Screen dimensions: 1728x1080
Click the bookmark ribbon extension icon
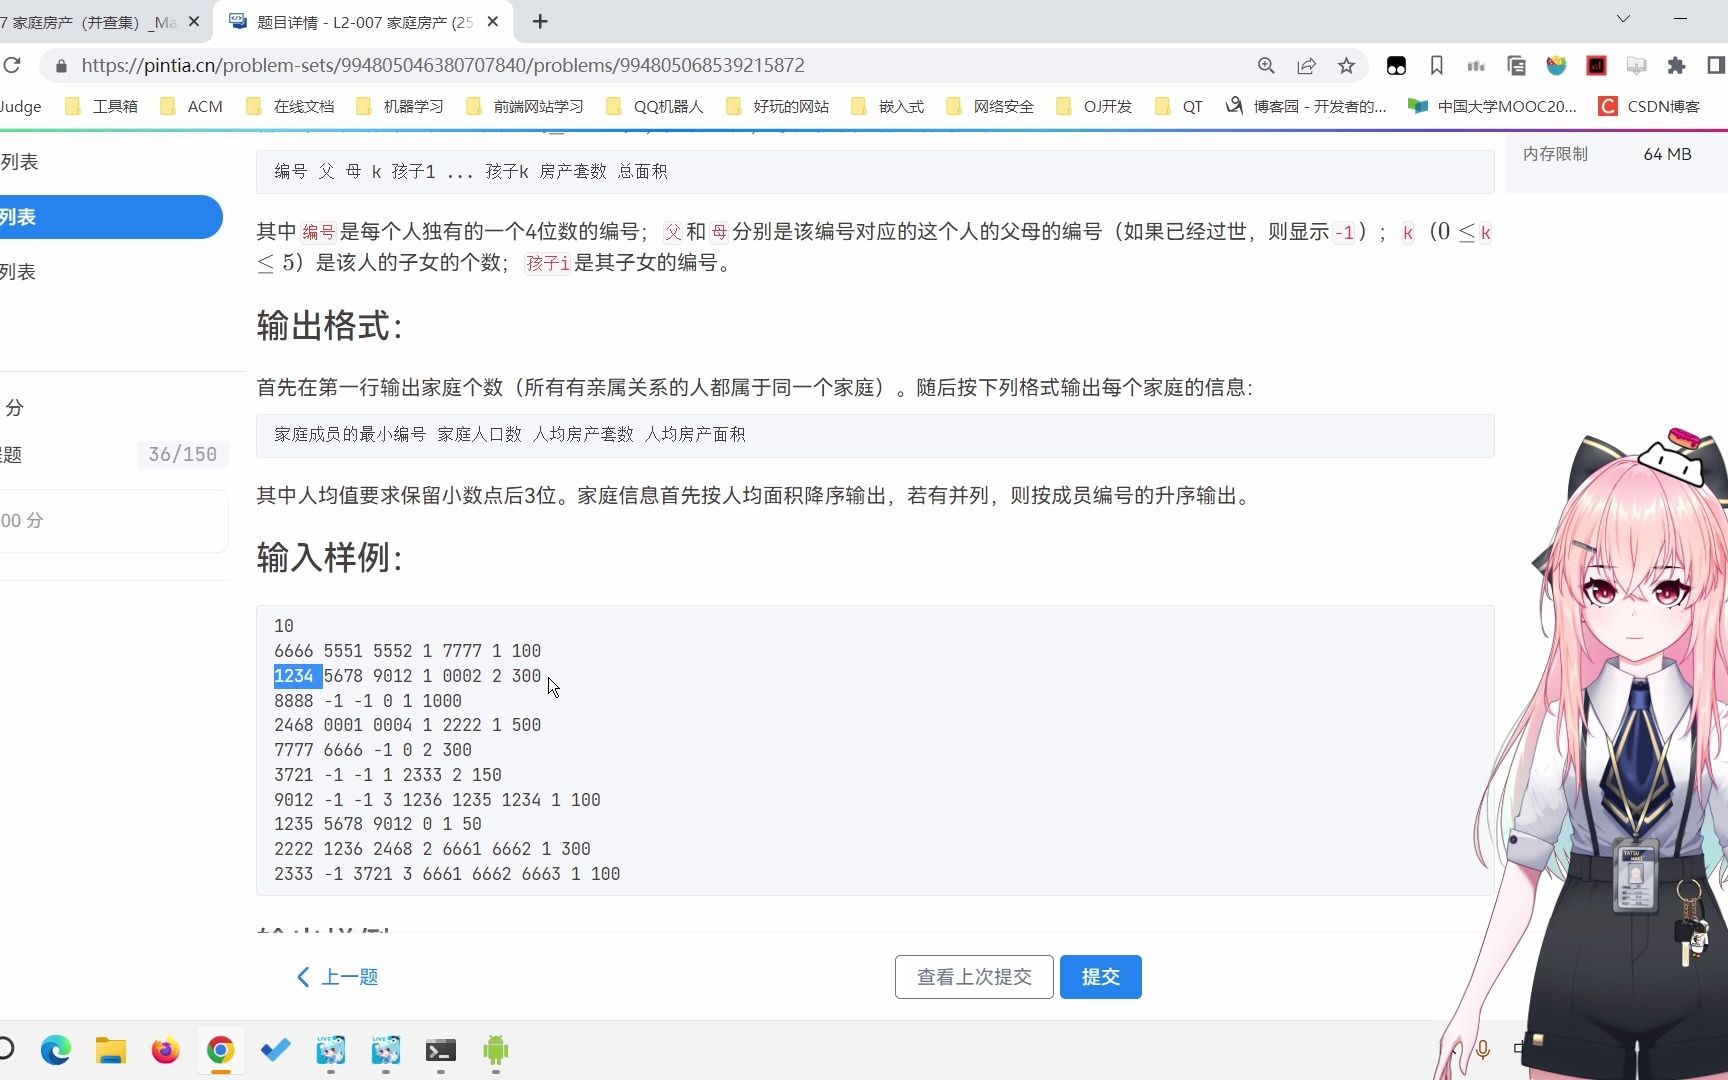(1436, 65)
